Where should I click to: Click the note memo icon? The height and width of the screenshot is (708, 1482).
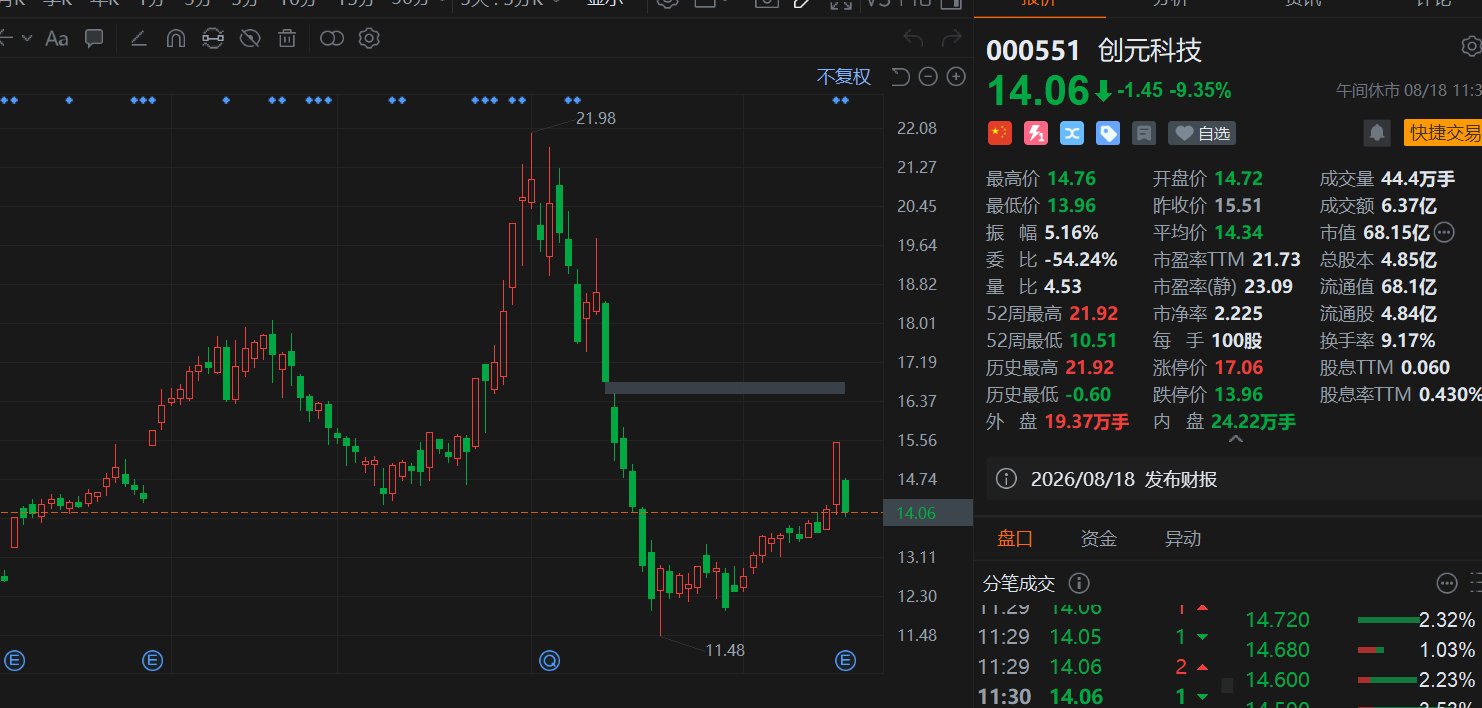pos(1143,132)
